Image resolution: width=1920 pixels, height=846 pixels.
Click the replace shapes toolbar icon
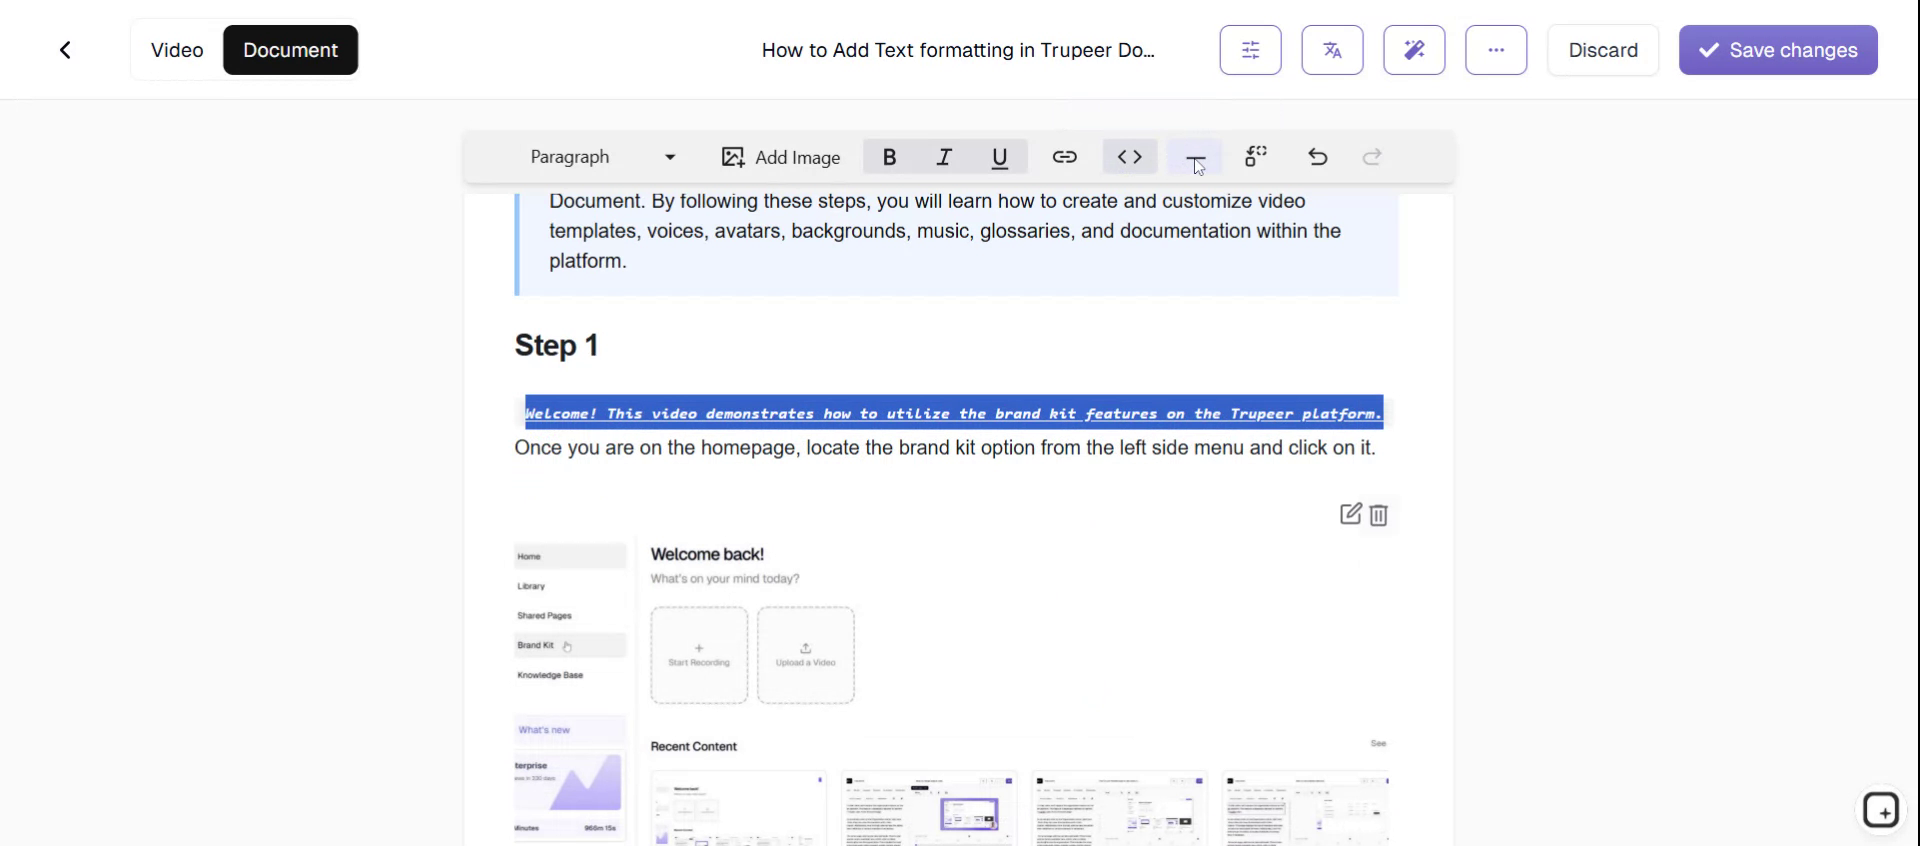coord(1256,157)
